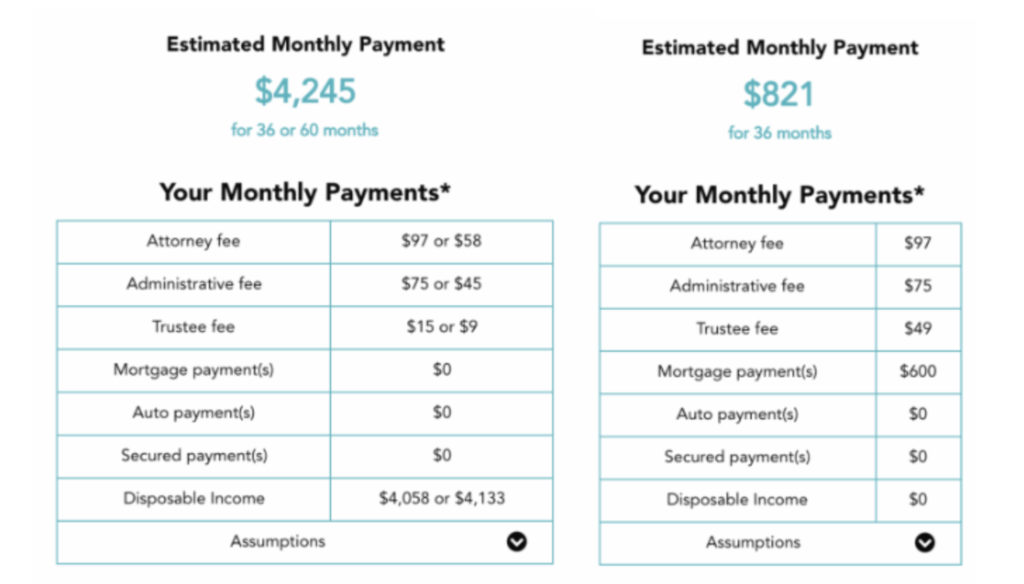Click the '$15 or $9' trustee fee value
Image resolution: width=1024 pixels, height=584 pixels.
(442, 327)
